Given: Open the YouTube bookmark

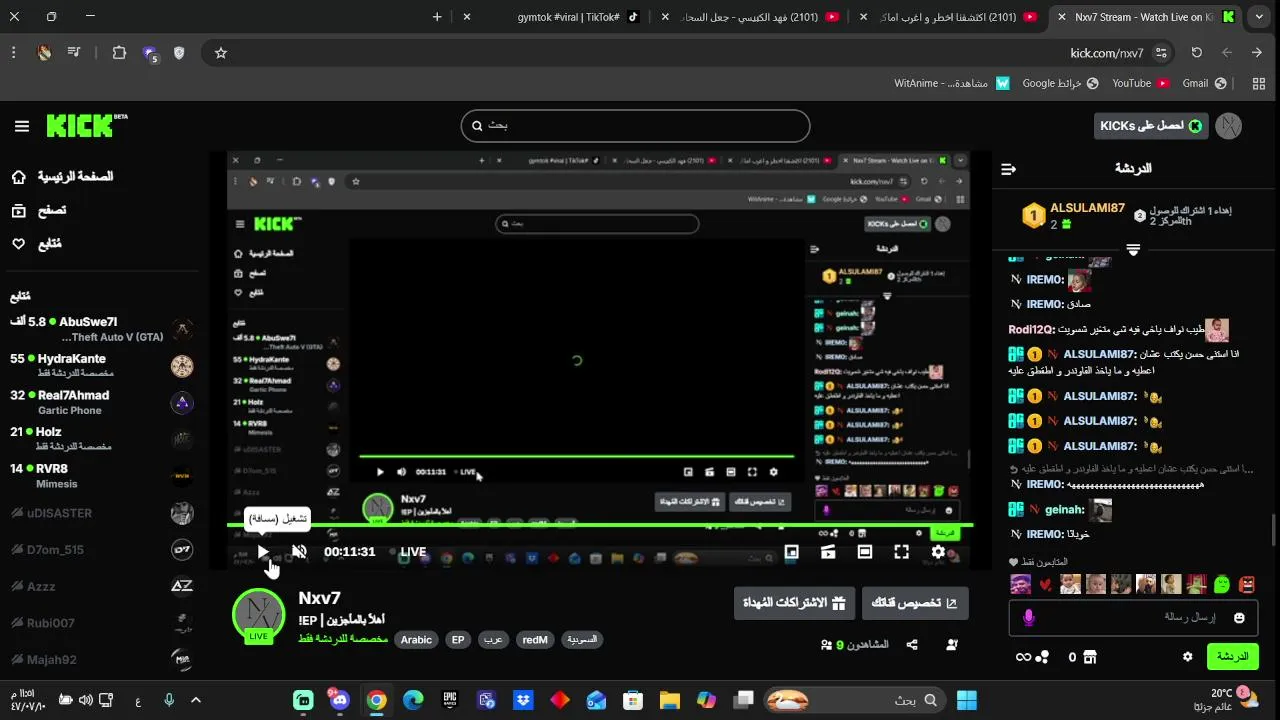Looking at the screenshot, I should pyautogui.click(x=1140, y=83).
